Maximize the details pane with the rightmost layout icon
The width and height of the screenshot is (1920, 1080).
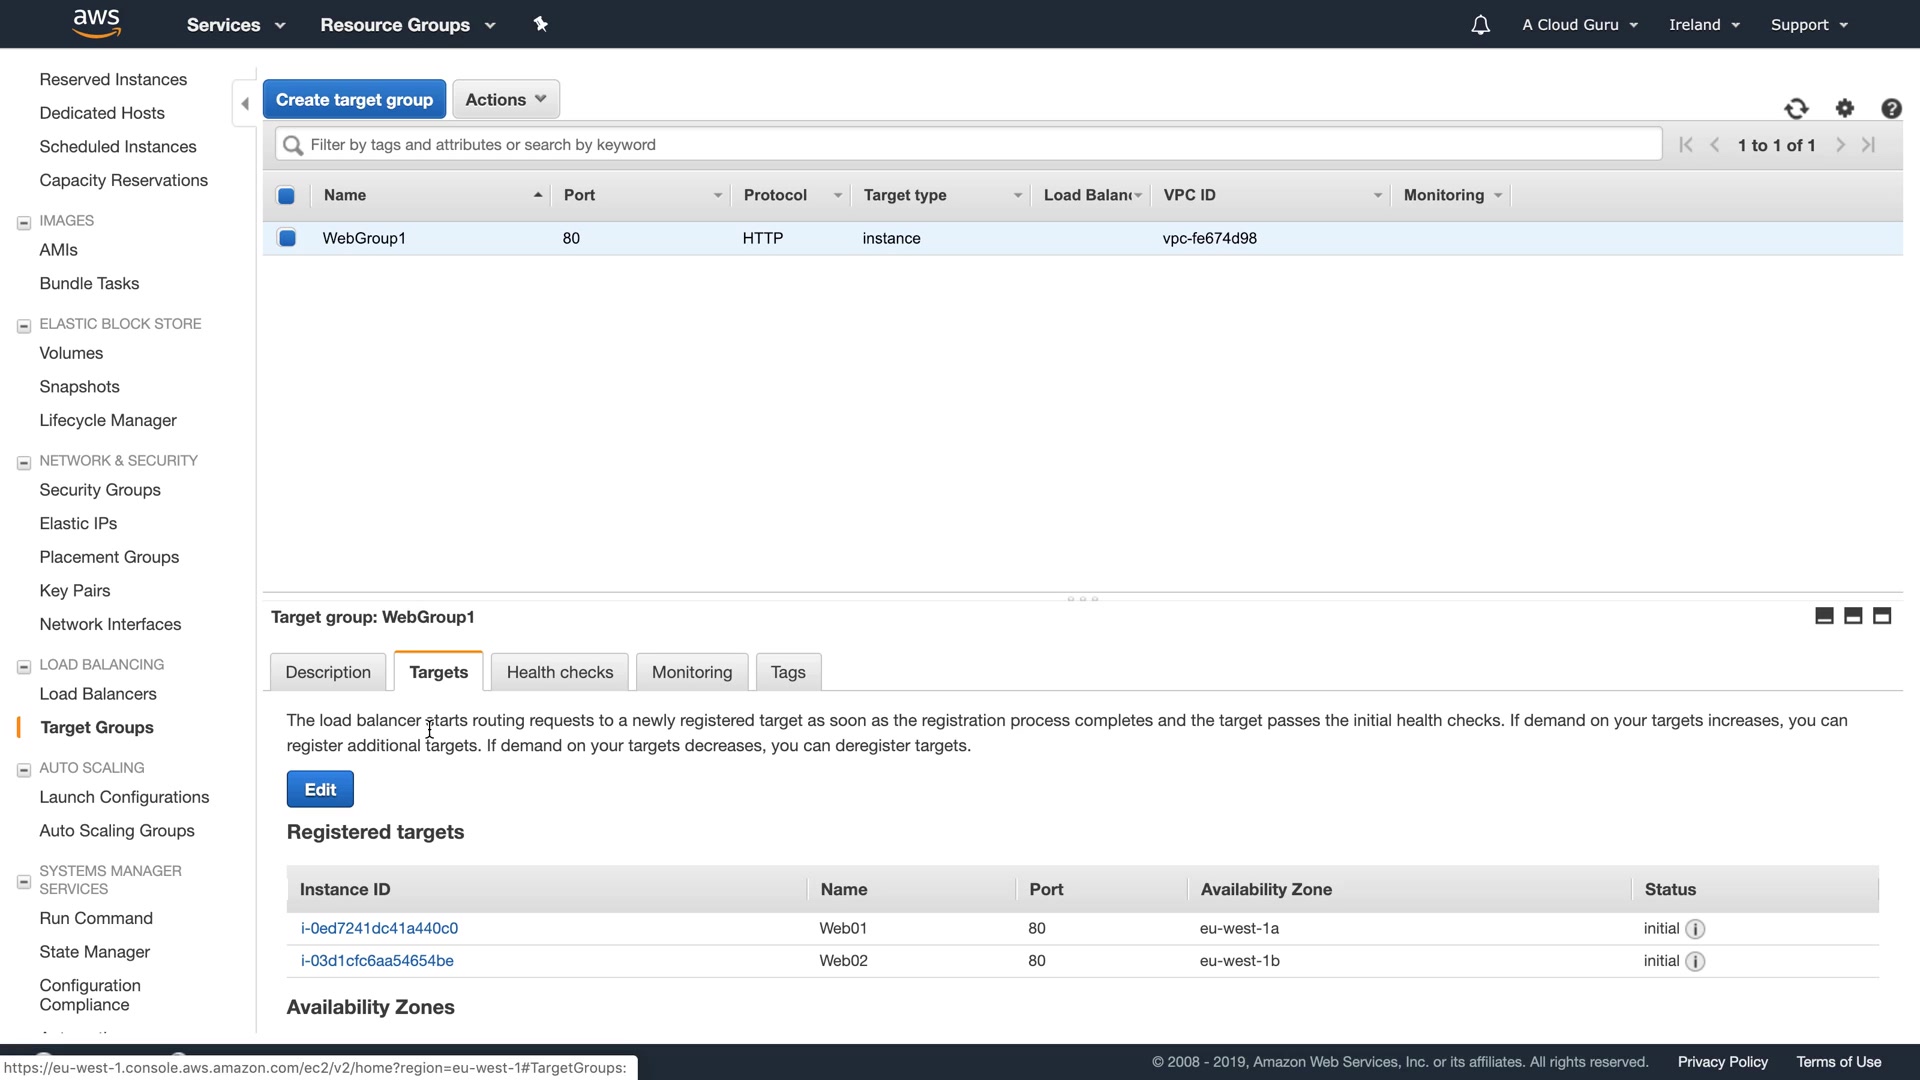click(1882, 616)
